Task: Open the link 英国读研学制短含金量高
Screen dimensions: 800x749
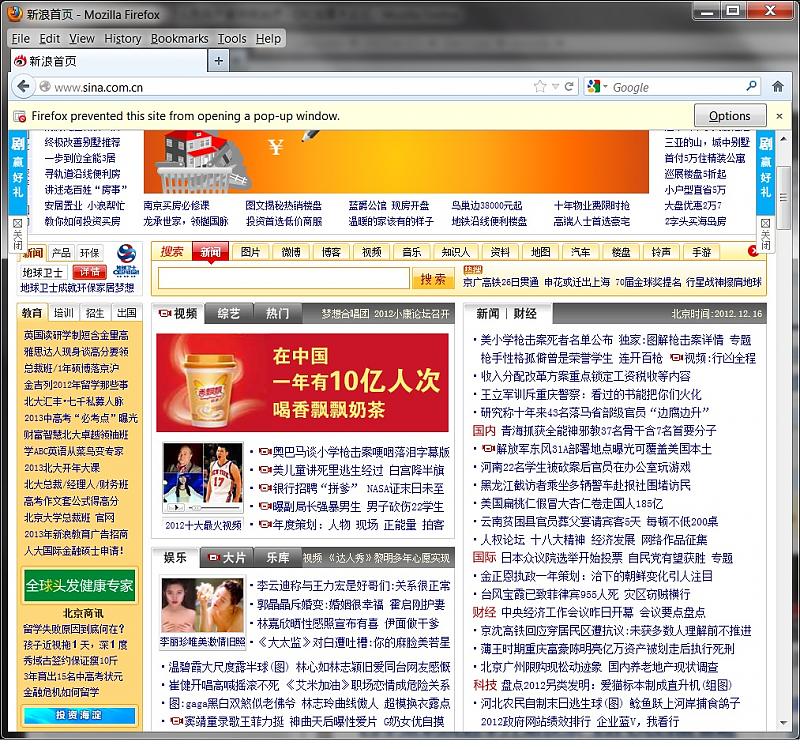Action: [x=76, y=335]
